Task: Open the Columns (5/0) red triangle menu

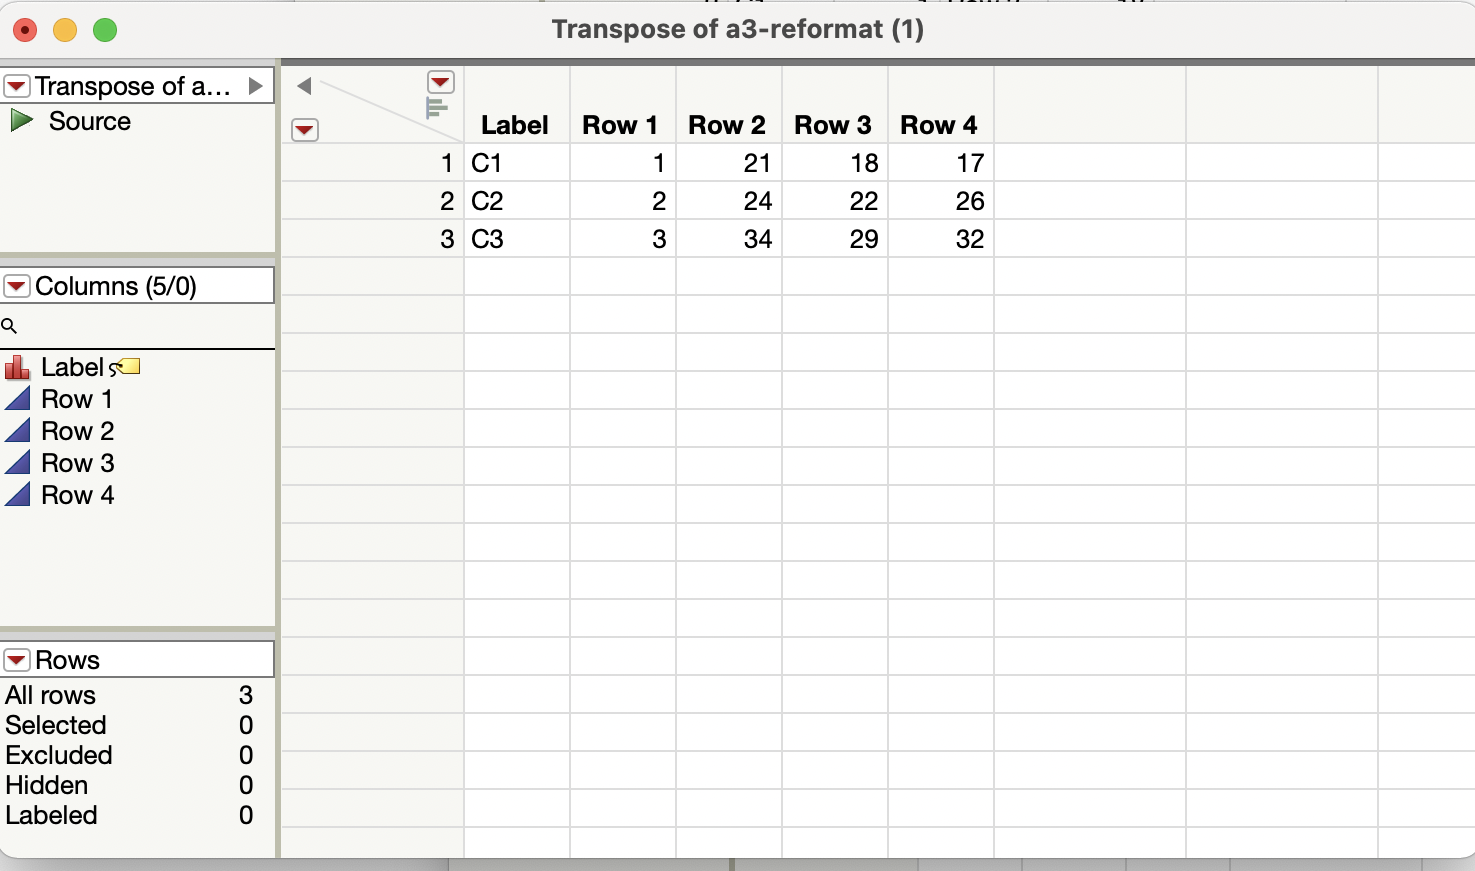Action: tap(17, 285)
